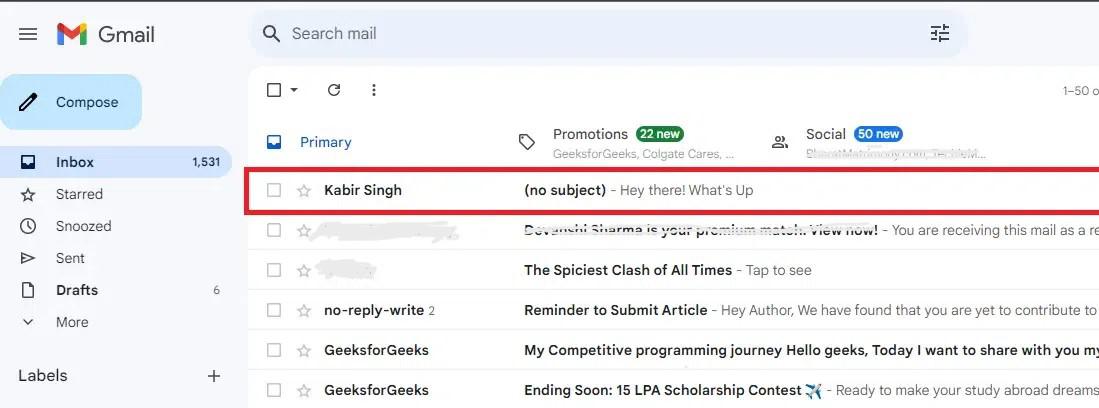Open the More options three-dot menu
Viewport: 1099px width, 408px height.
pos(374,90)
